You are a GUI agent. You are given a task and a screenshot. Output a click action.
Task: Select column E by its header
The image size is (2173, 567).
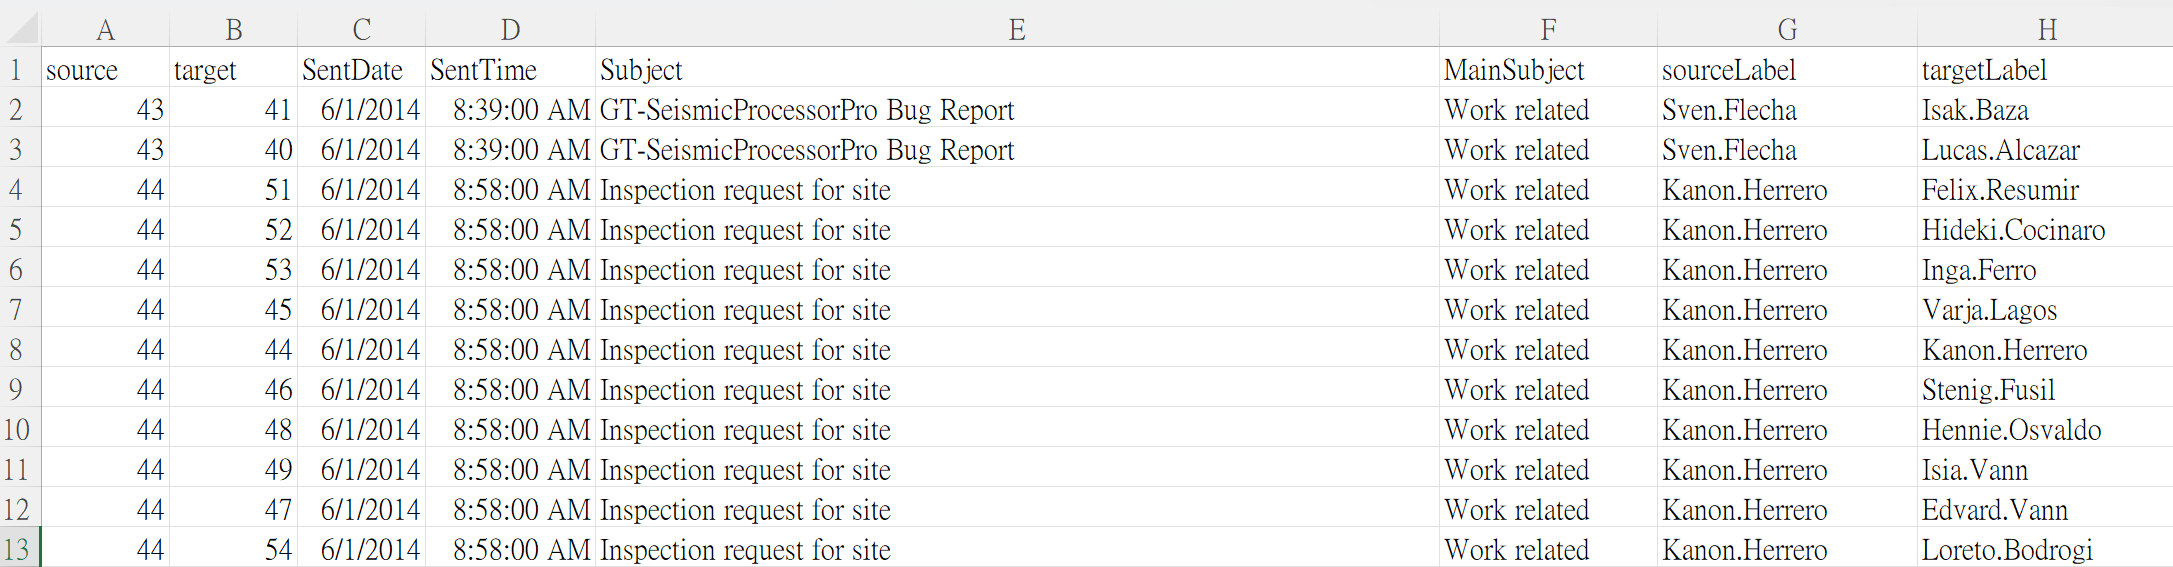click(1016, 30)
